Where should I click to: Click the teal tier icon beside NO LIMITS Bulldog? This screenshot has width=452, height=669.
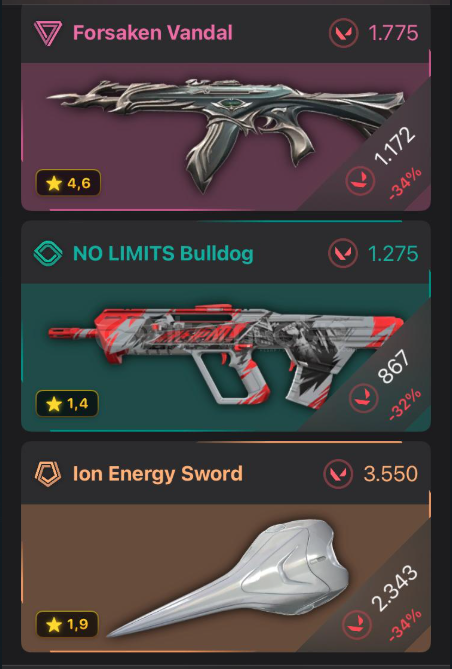[48, 253]
